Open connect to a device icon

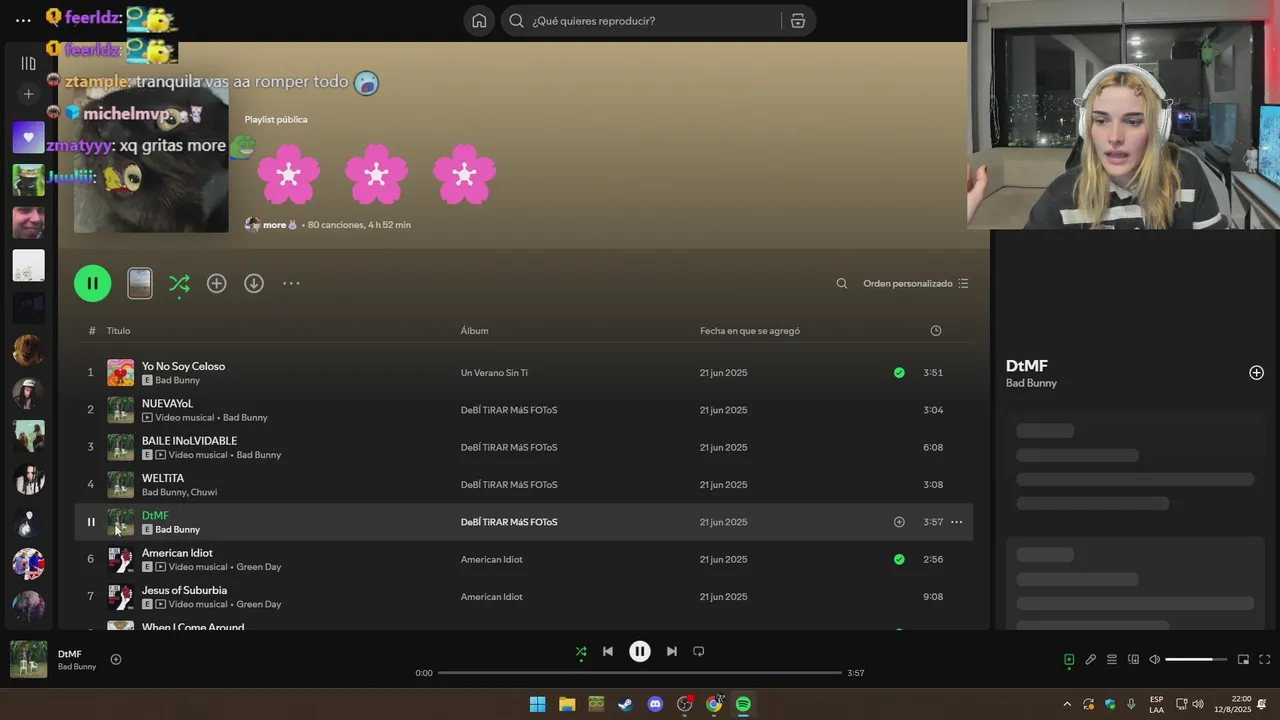point(1133,659)
